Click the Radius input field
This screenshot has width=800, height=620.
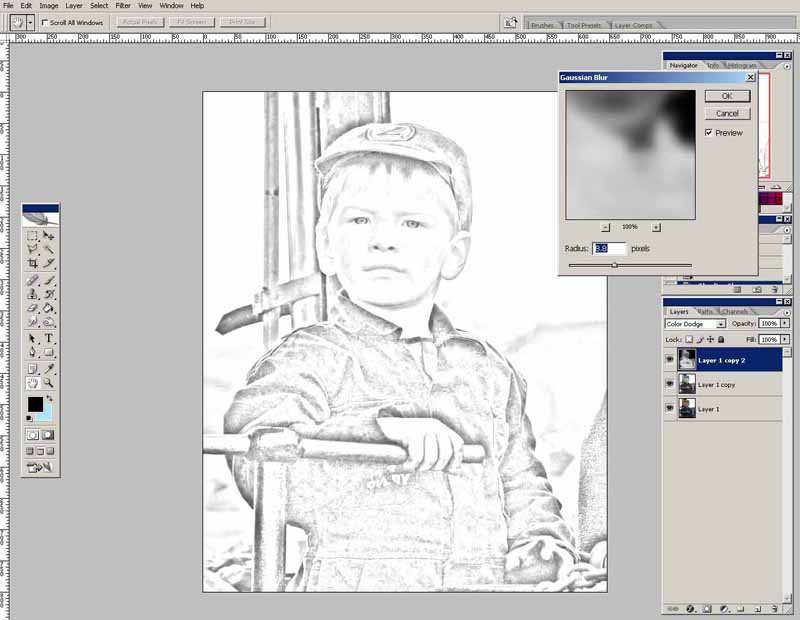click(609, 249)
